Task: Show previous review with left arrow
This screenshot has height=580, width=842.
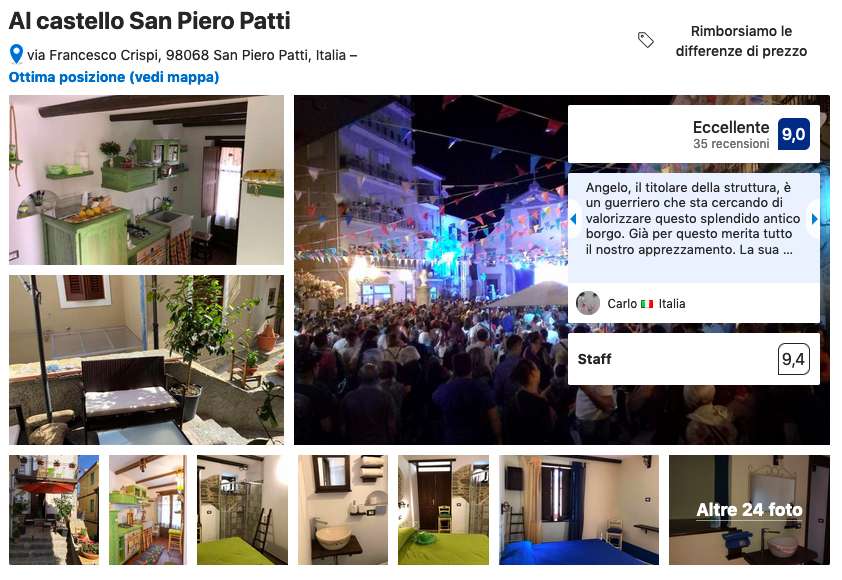Action: (x=574, y=219)
